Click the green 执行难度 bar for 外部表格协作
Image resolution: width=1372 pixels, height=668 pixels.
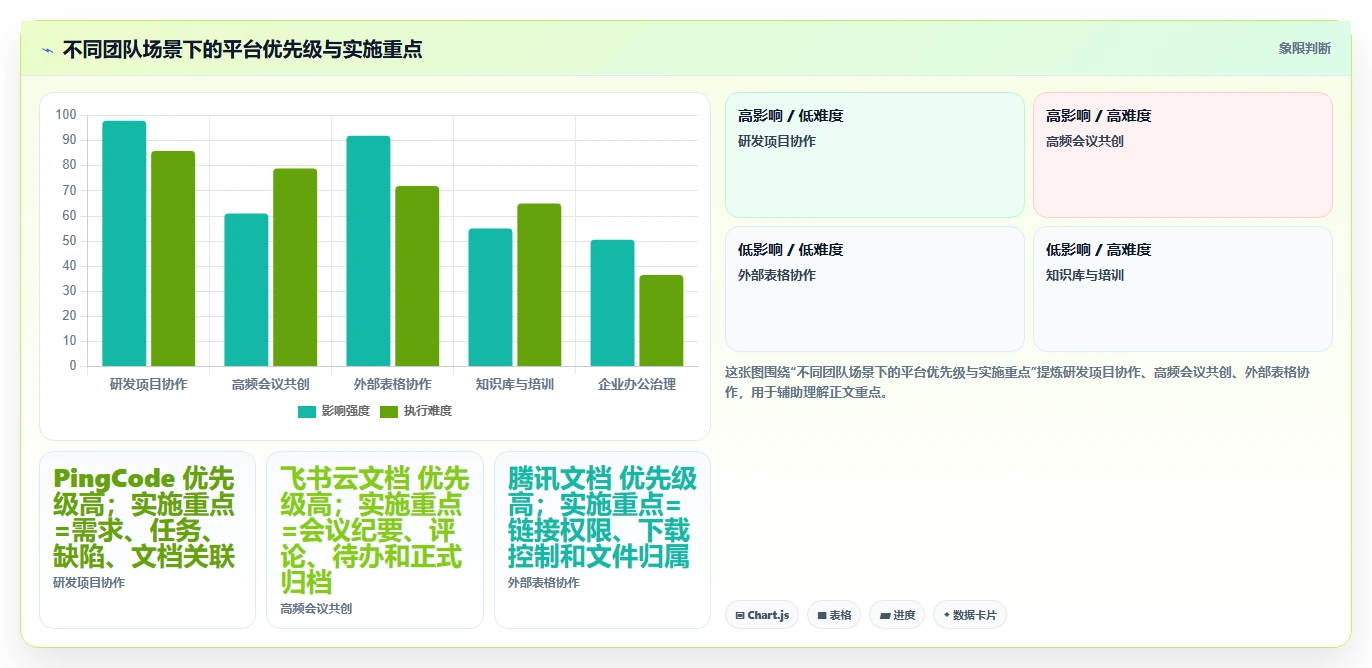click(x=417, y=276)
